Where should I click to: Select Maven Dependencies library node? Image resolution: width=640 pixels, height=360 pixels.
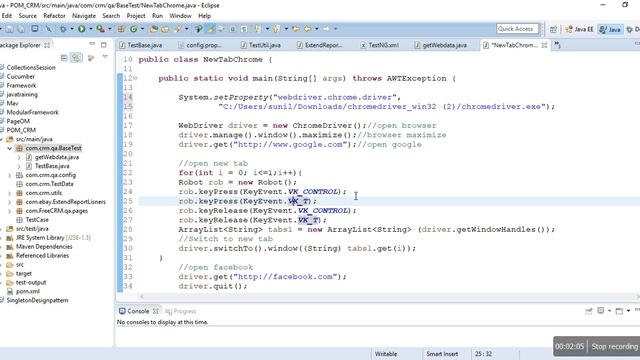[x=44, y=247]
